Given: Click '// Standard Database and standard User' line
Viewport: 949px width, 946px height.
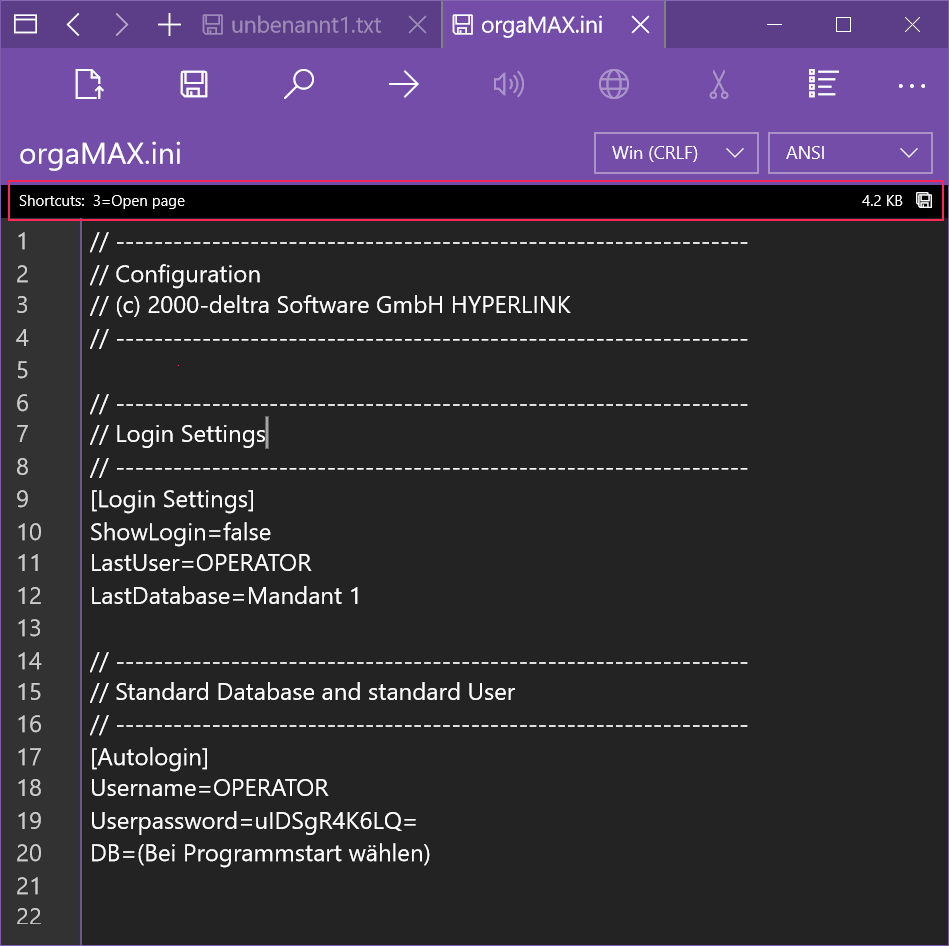Looking at the screenshot, I should click(303, 692).
